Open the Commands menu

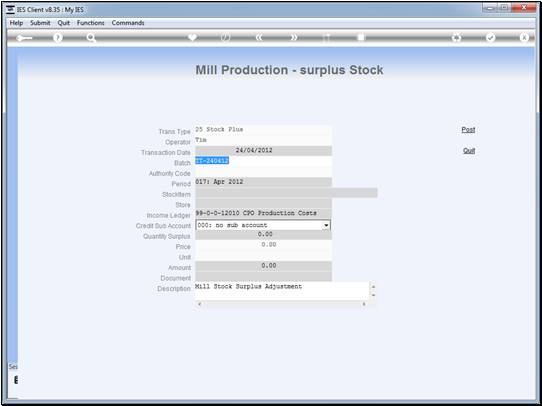tap(128, 23)
